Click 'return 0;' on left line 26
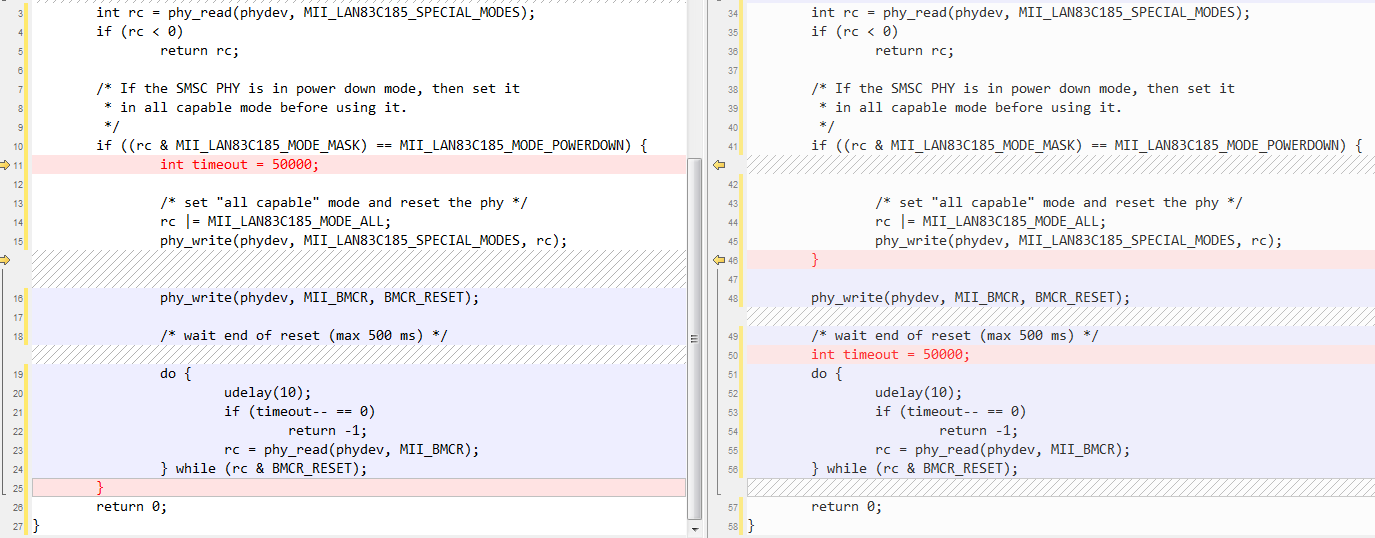 tap(131, 507)
